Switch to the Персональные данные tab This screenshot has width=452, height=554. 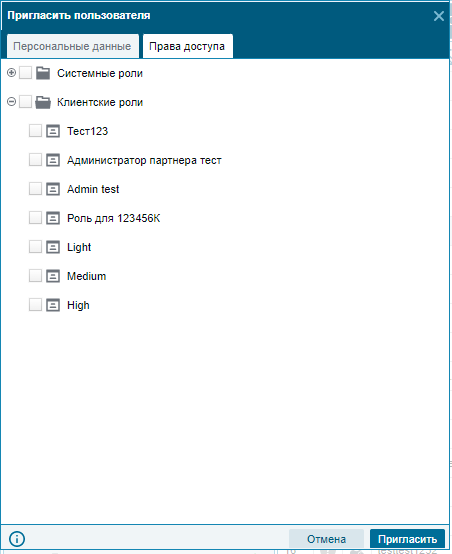point(72,46)
